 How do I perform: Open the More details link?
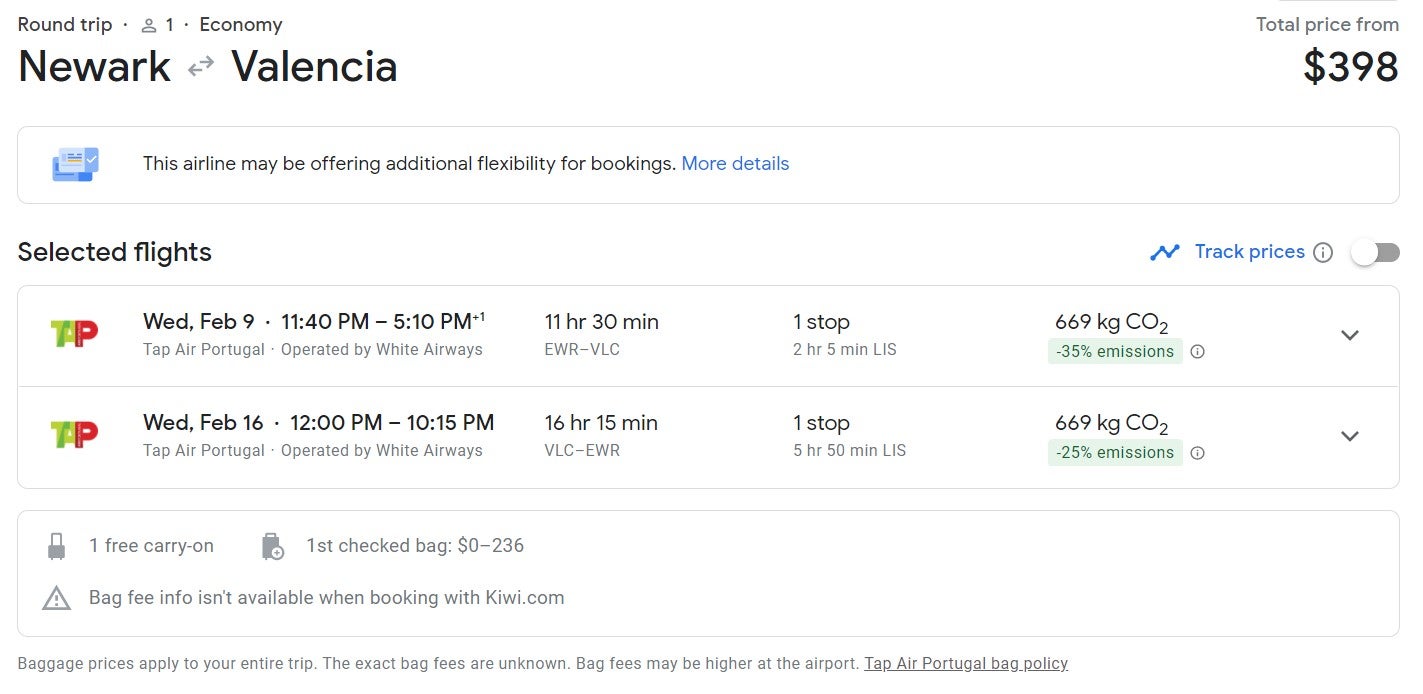point(735,164)
